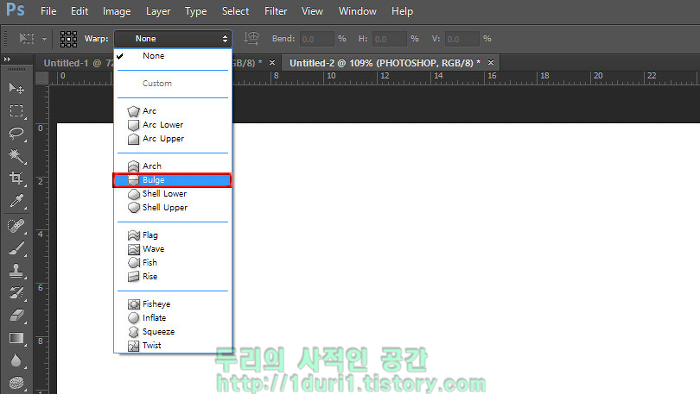Open the File menu
This screenshot has width=700, height=394.
48,11
